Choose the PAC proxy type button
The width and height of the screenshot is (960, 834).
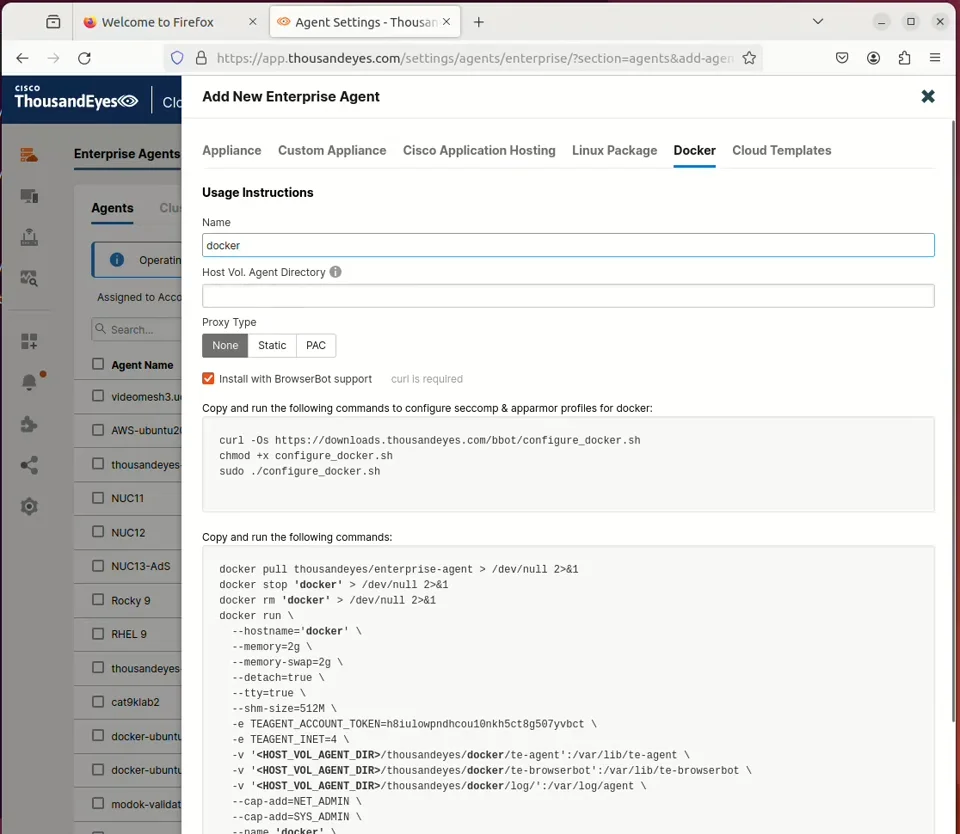point(316,345)
